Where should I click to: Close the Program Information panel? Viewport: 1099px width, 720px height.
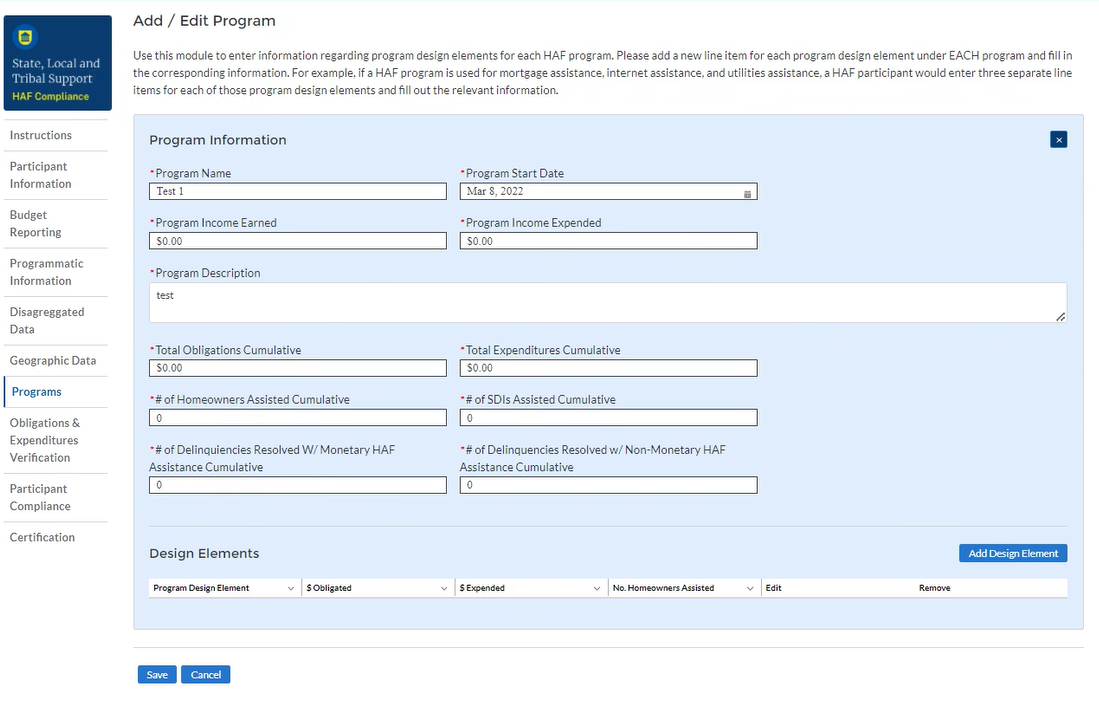point(1058,140)
